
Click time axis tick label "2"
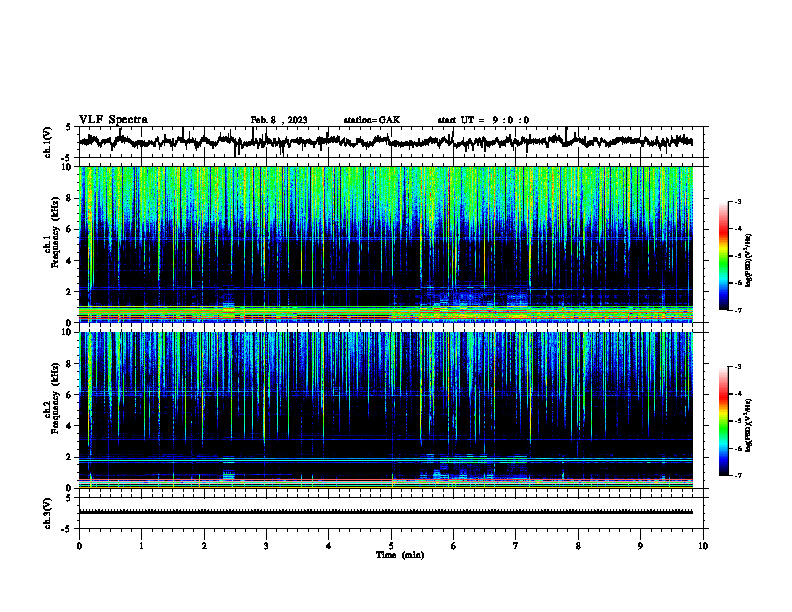204,546
